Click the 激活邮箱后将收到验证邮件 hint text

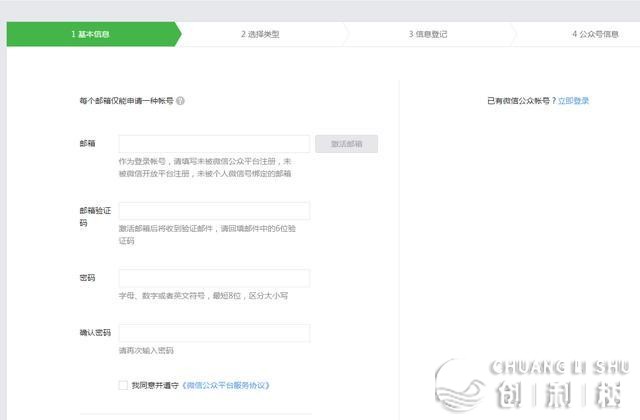207,235
